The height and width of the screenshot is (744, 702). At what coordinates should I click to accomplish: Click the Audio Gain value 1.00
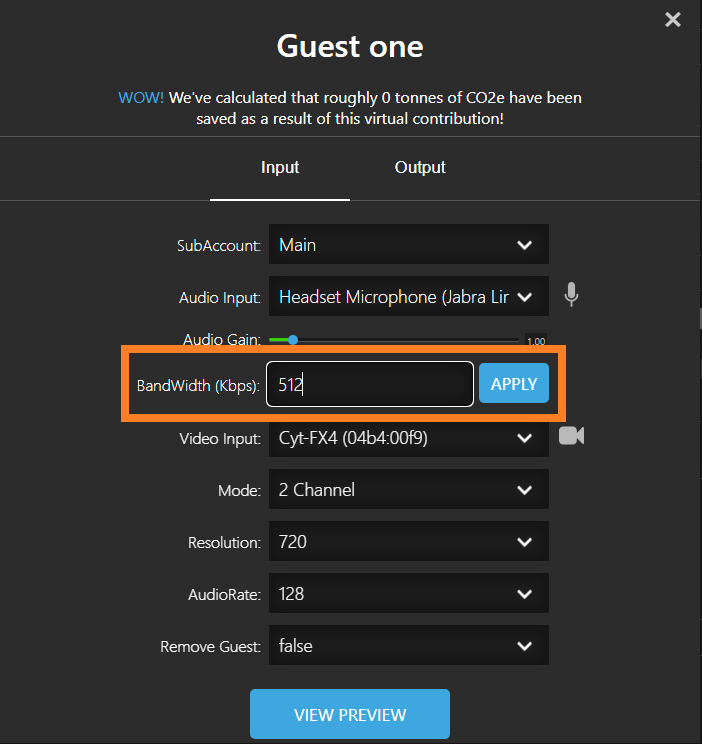536,341
